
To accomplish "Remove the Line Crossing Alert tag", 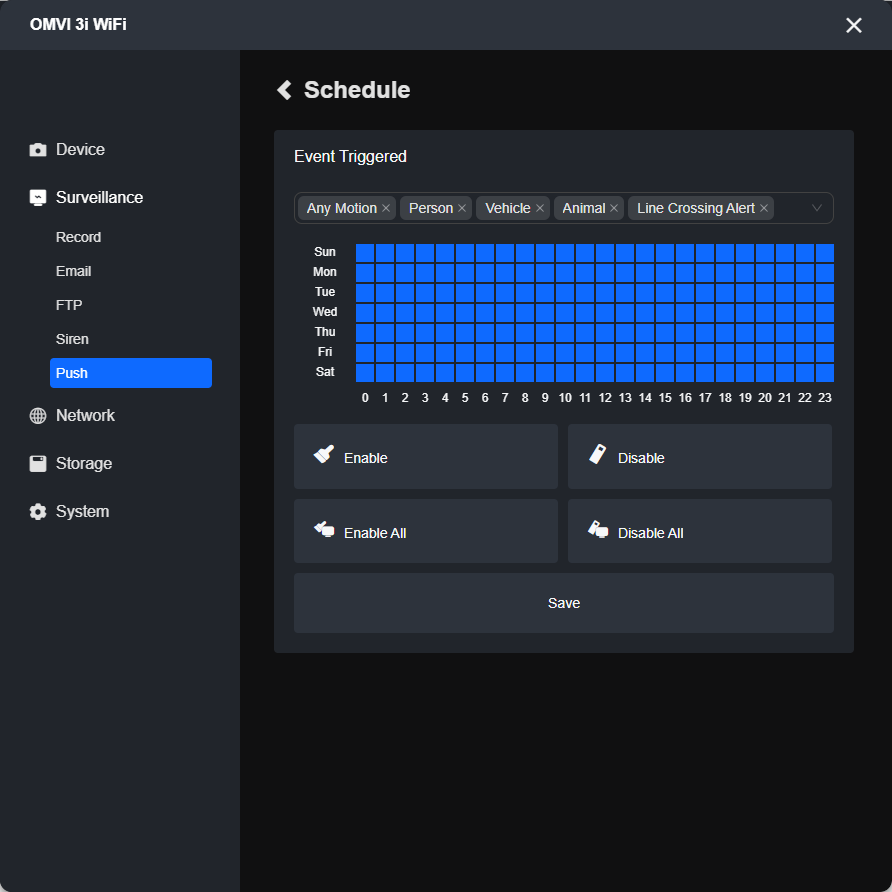I will 764,208.
